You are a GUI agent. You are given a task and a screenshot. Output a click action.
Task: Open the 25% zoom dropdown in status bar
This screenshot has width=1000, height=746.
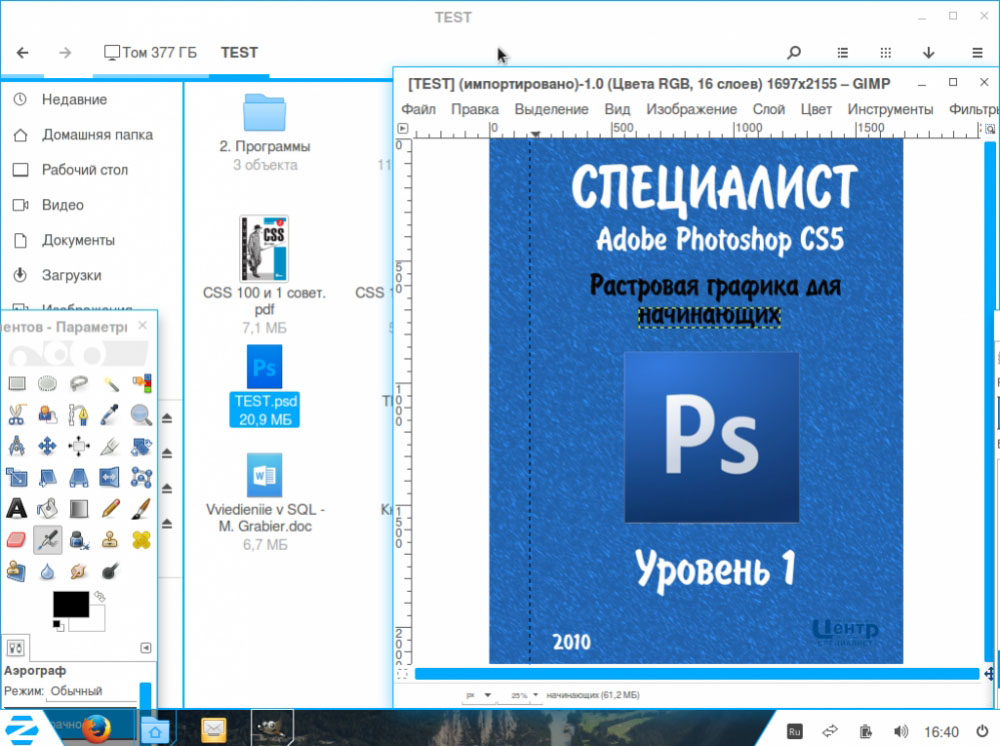tap(524, 695)
